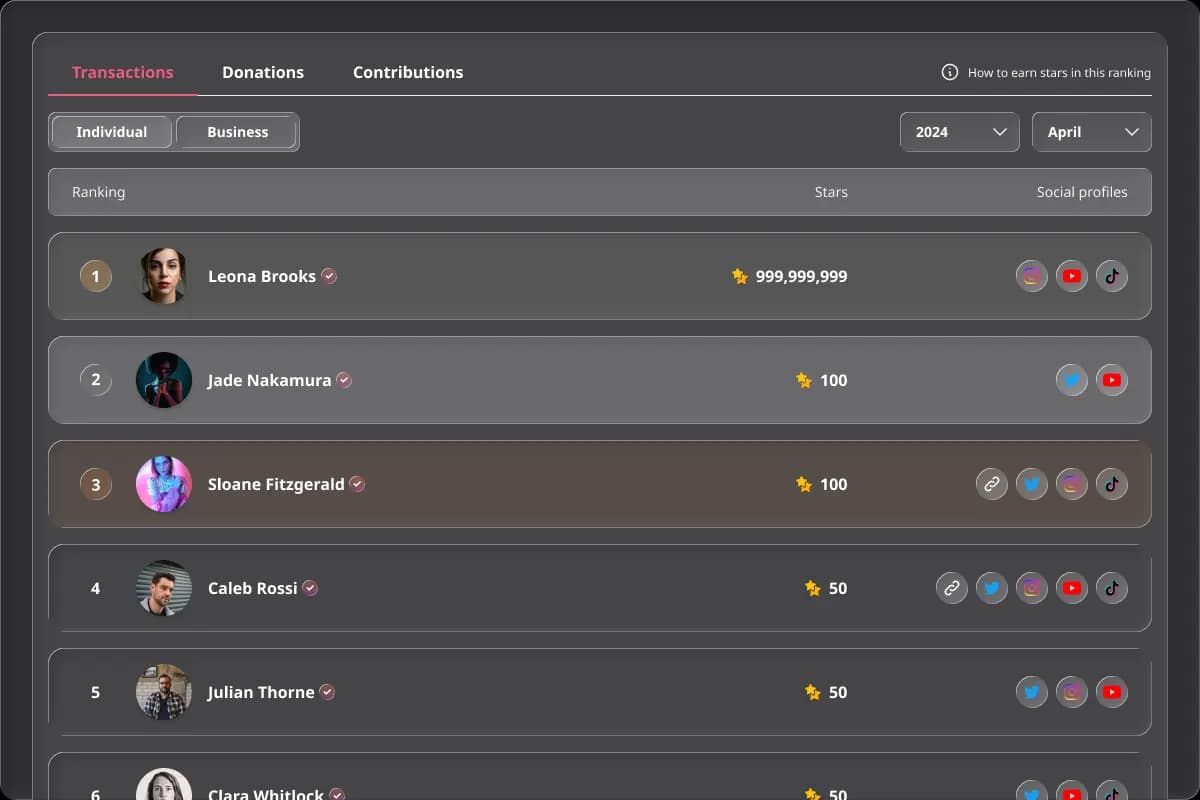
Task: Click Jade Nakamura's avatar picture
Action: tap(164, 380)
